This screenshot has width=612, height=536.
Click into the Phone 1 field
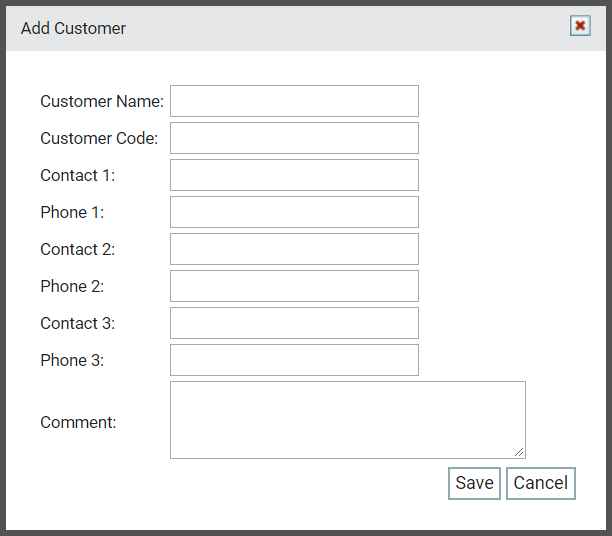click(x=294, y=212)
